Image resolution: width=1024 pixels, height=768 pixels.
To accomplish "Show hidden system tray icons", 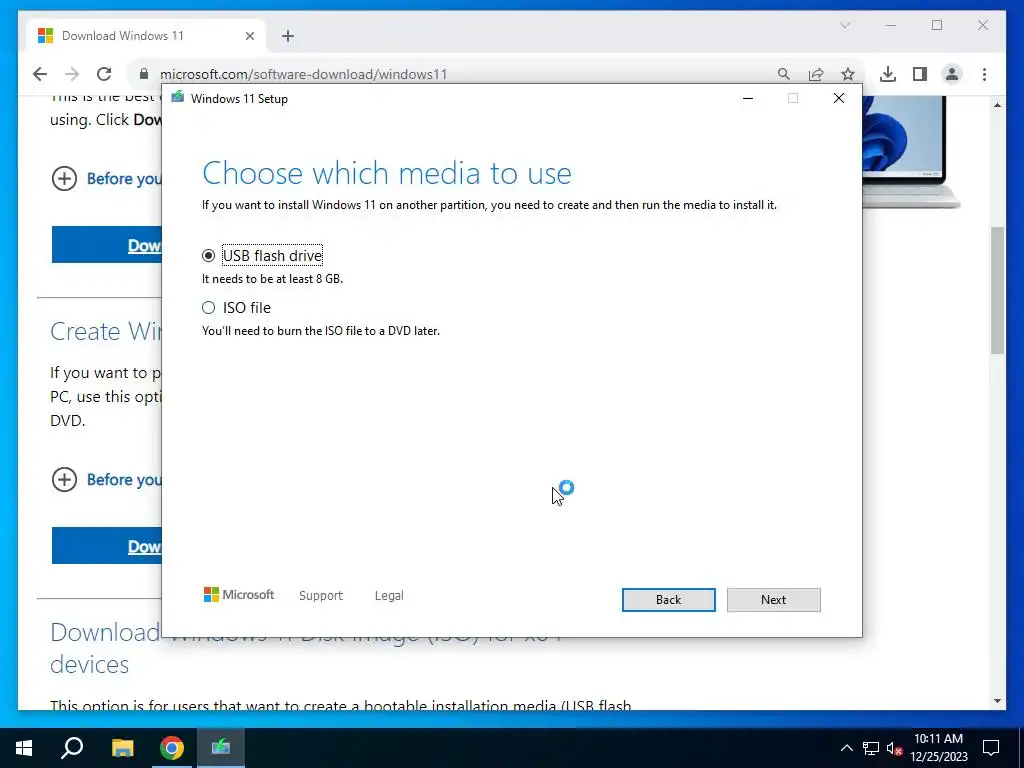I will (x=846, y=748).
